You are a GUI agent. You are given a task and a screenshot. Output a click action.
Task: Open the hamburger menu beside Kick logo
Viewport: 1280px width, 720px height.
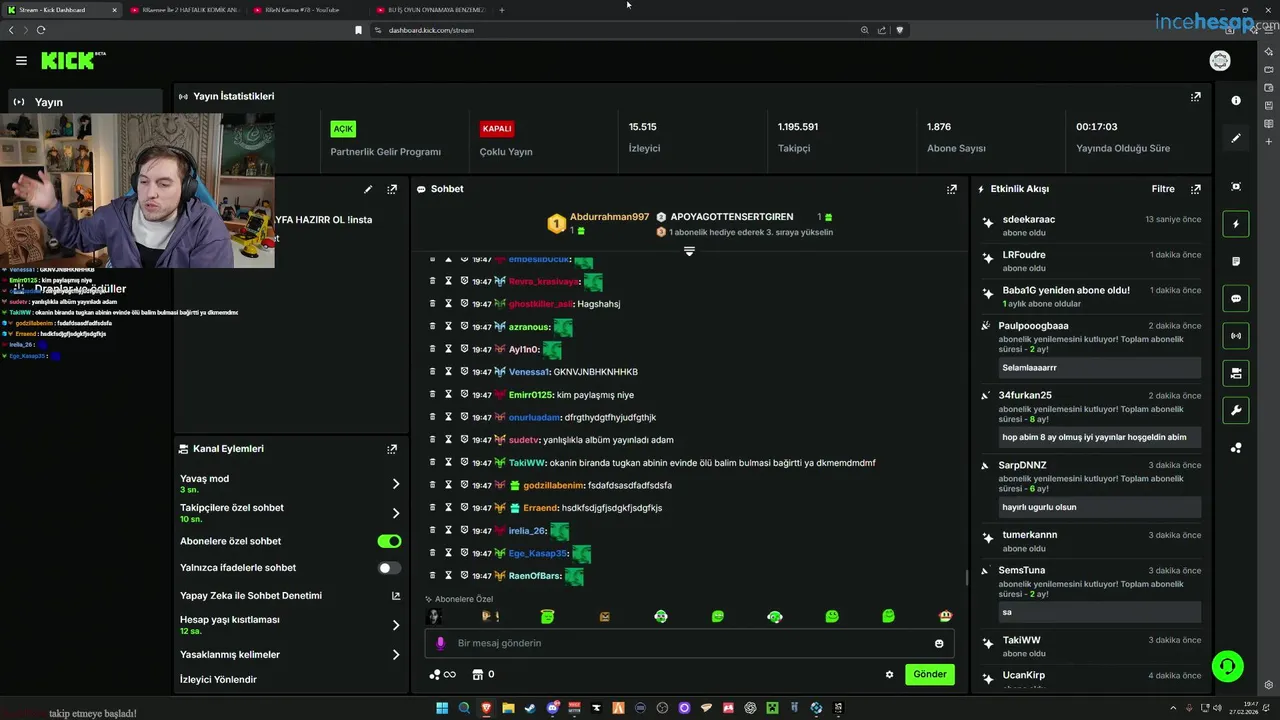click(21, 61)
